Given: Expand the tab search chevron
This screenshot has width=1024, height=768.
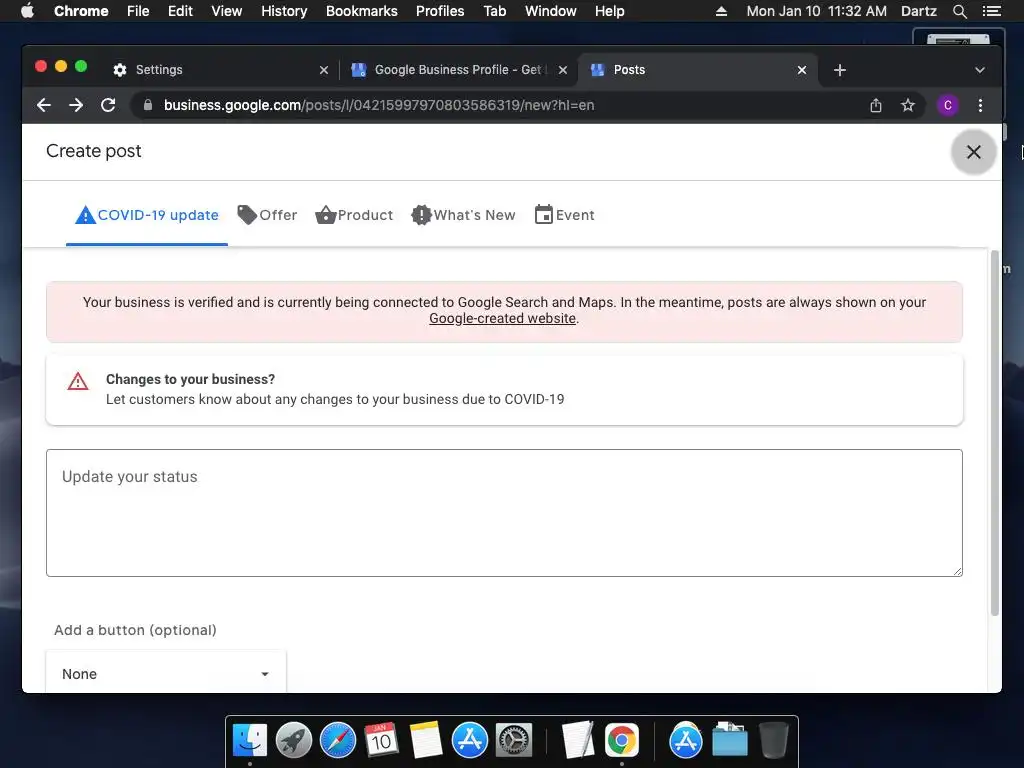Looking at the screenshot, I should click(x=980, y=70).
